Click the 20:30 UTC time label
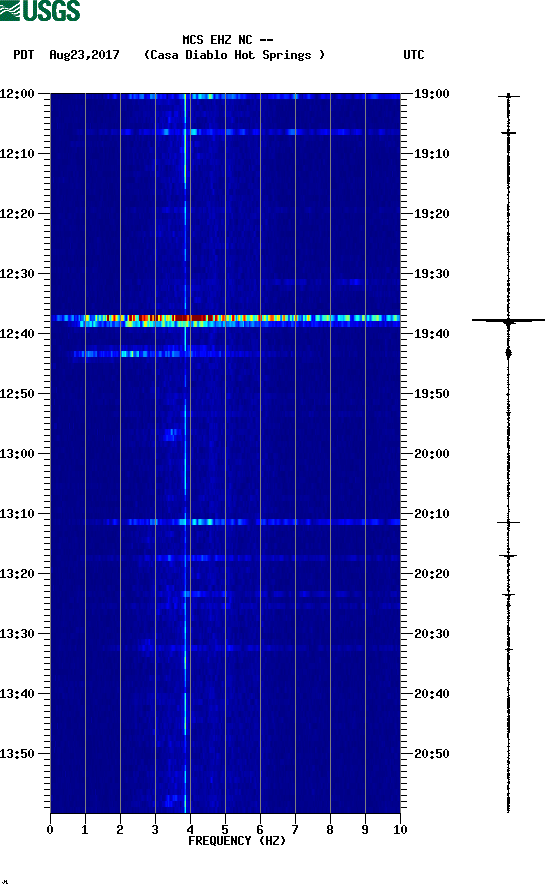Viewport: 552px width, 893px height. 432,634
